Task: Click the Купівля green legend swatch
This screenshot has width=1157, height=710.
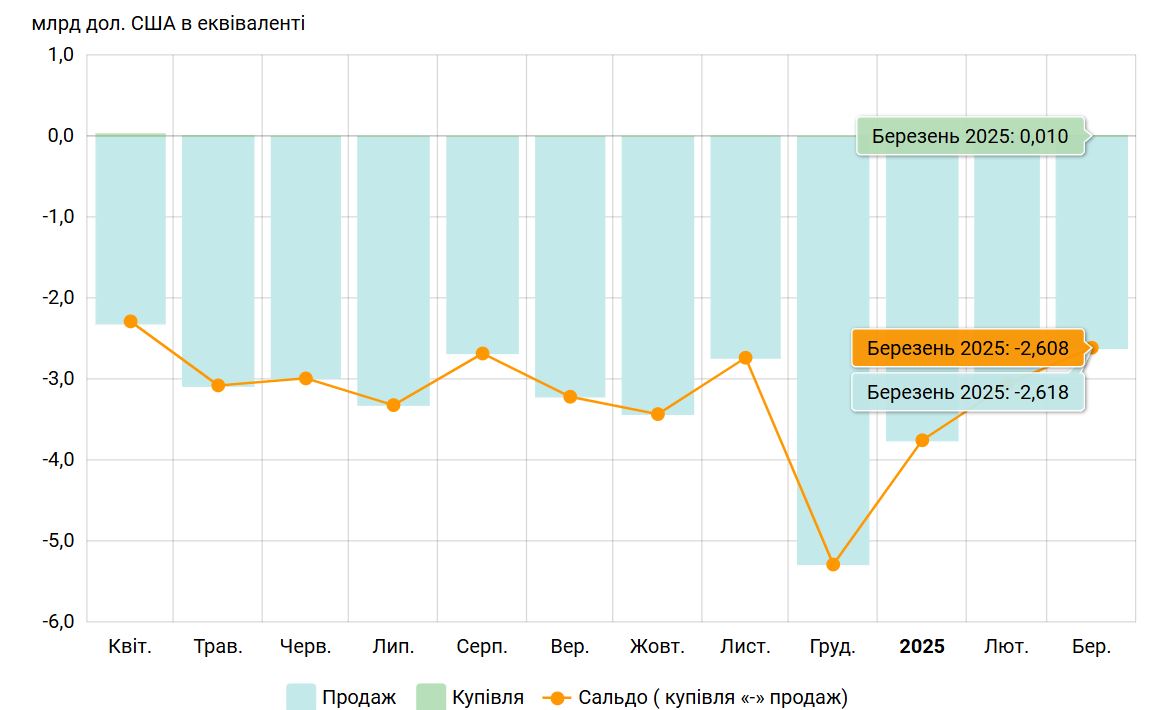Action: (x=431, y=697)
